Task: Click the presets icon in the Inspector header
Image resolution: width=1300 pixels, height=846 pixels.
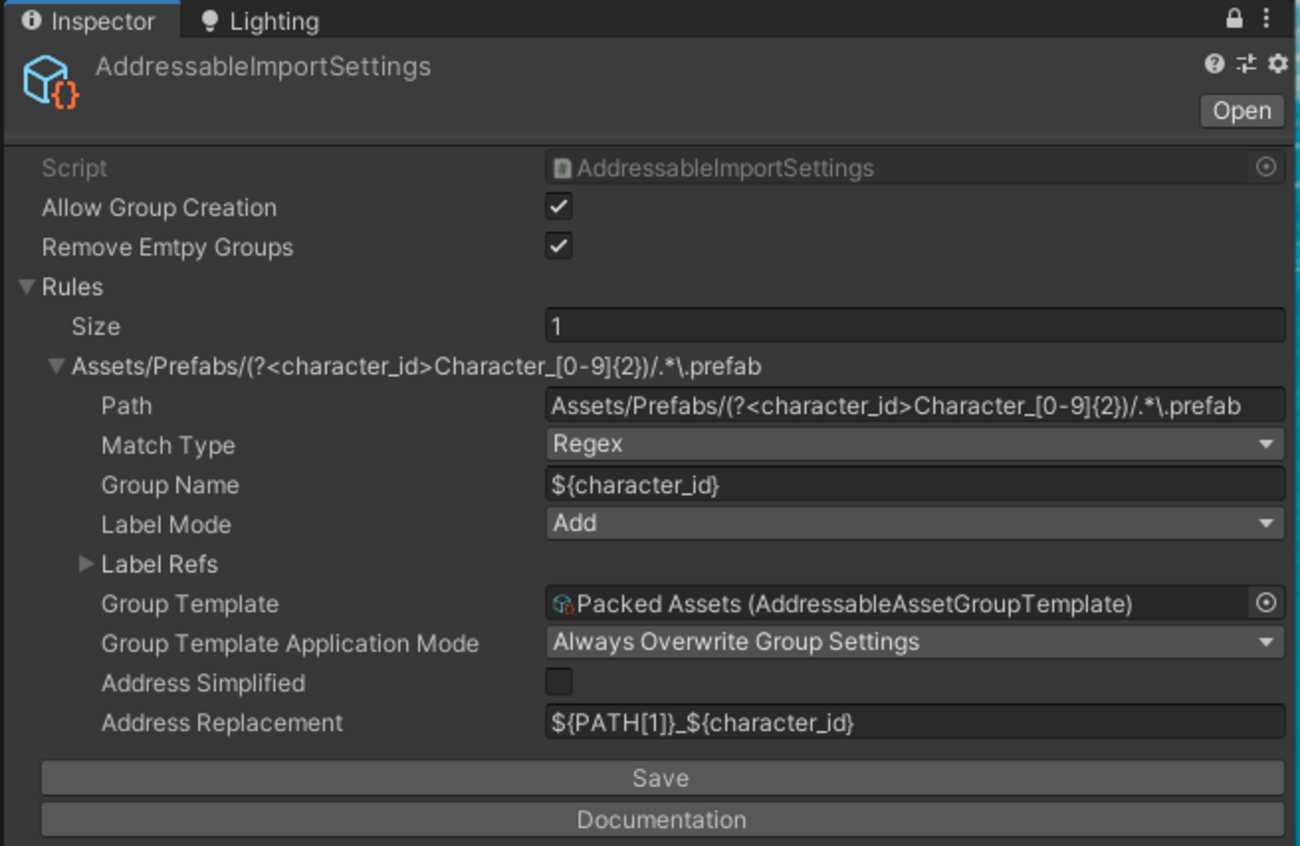Action: [1245, 64]
